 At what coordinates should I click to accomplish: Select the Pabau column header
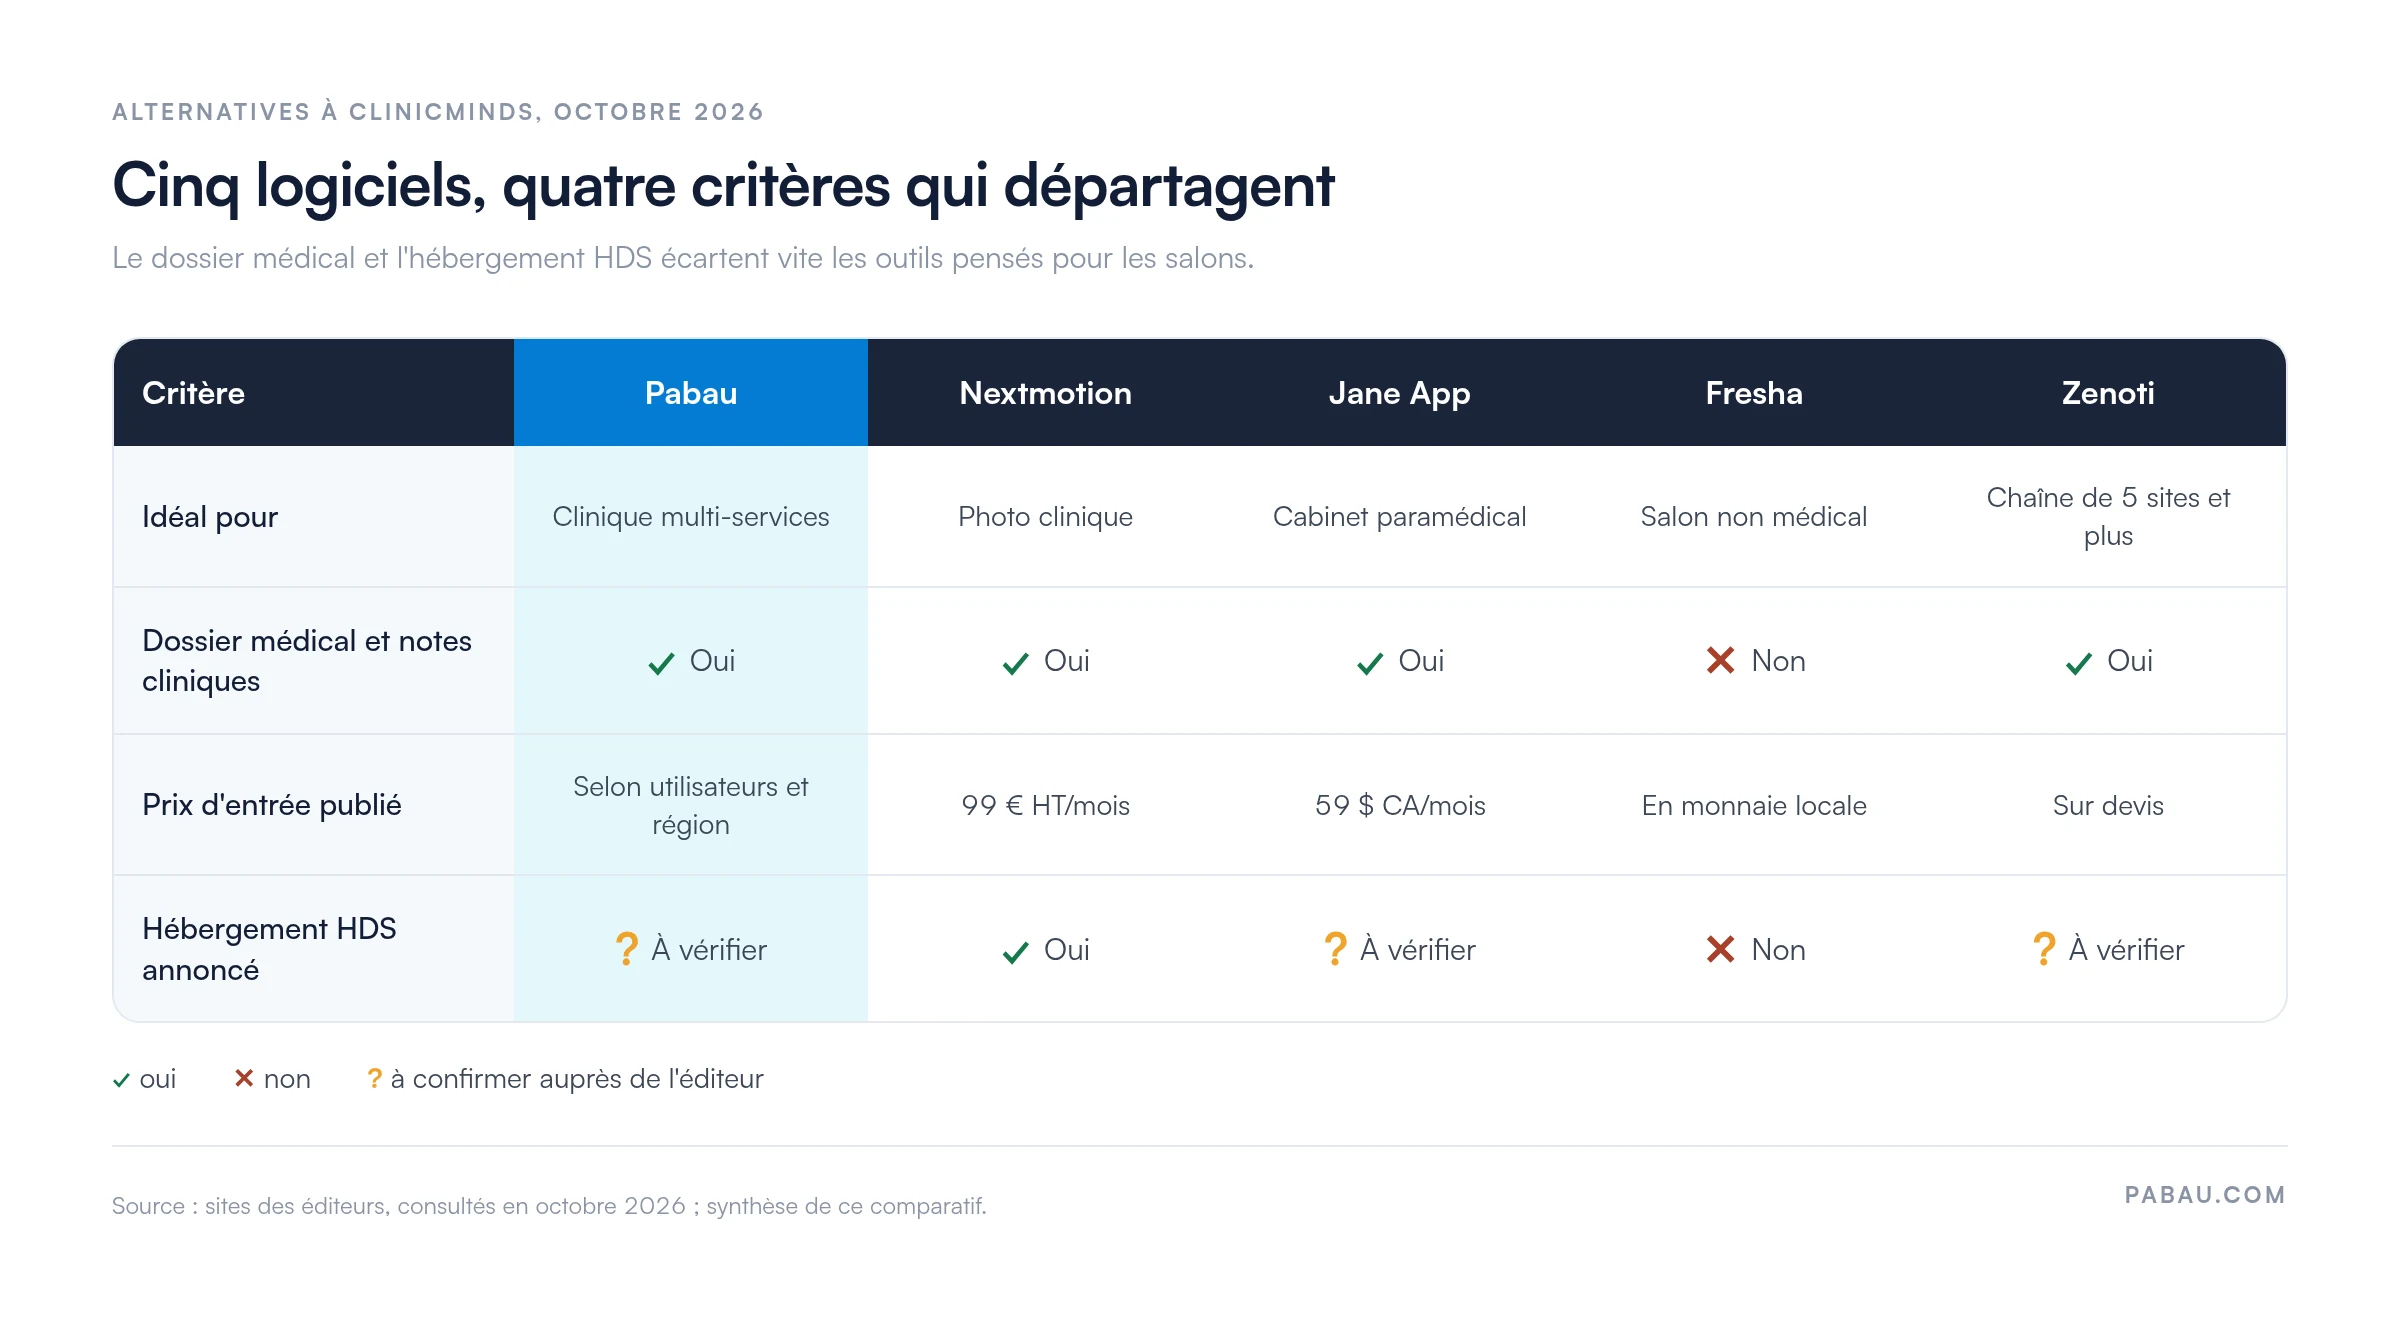(x=691, y=392)
